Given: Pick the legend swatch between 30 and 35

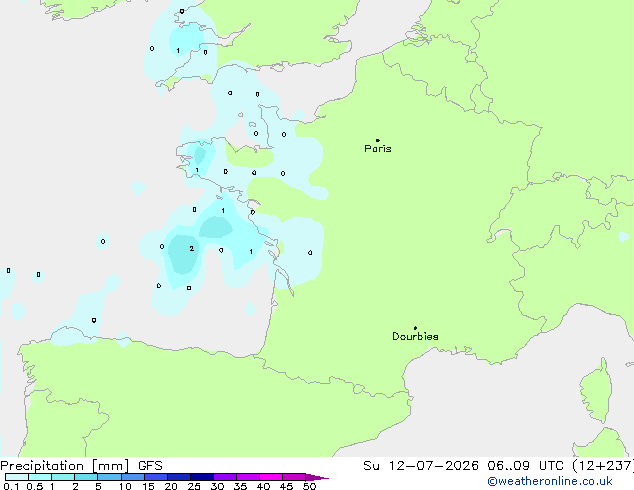Looking at the screenshot, I should pyautogui.click(x=224, y=477).
